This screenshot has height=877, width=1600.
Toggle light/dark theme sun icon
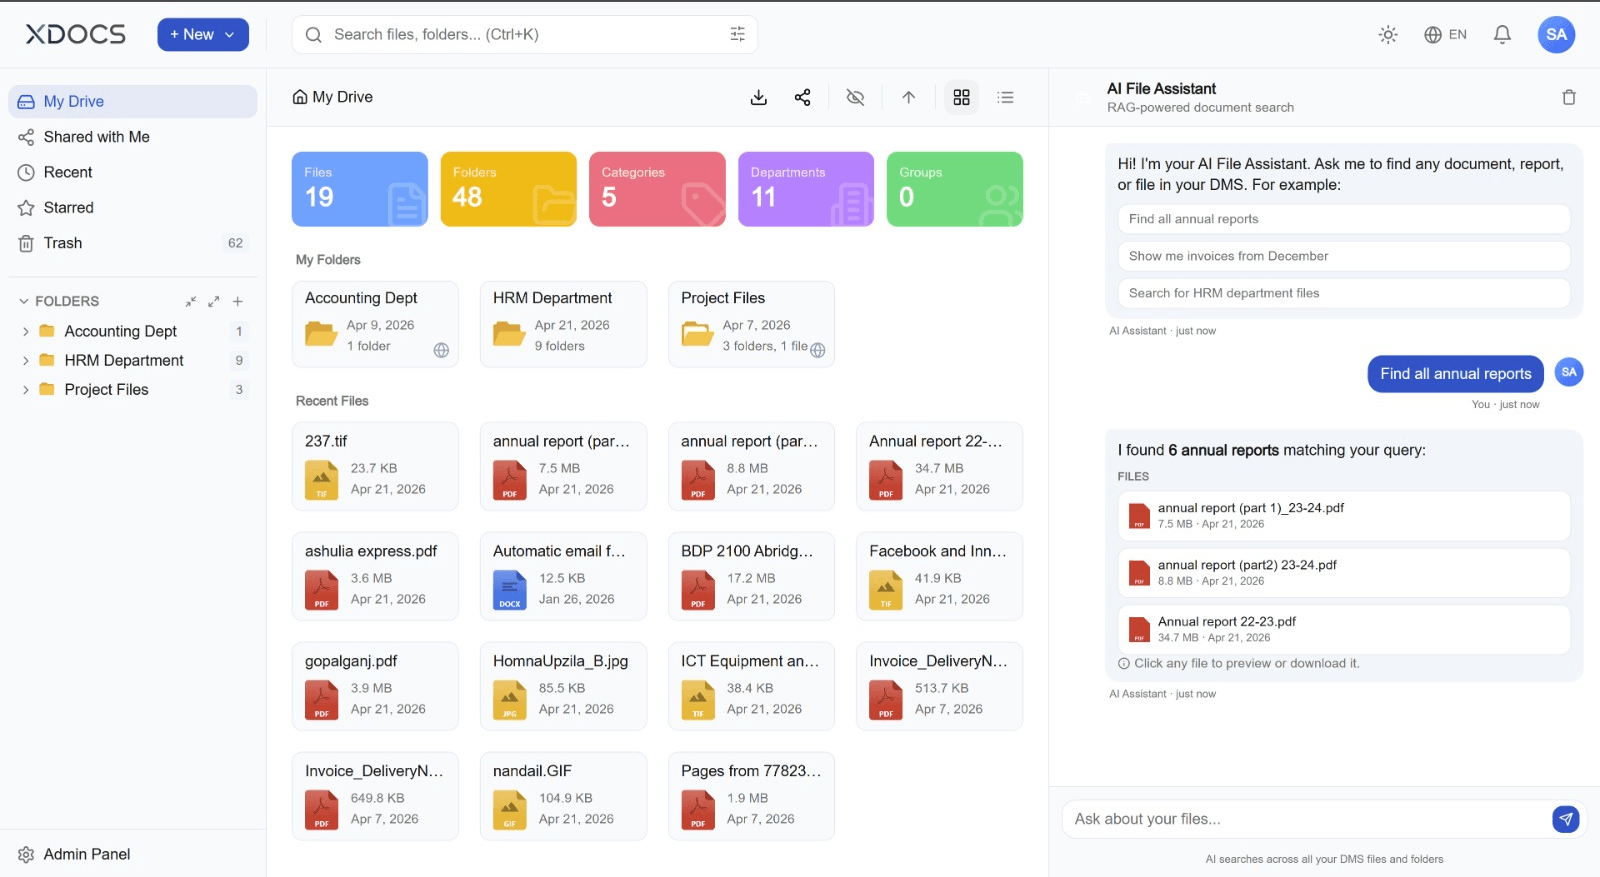click(1388, 35)
